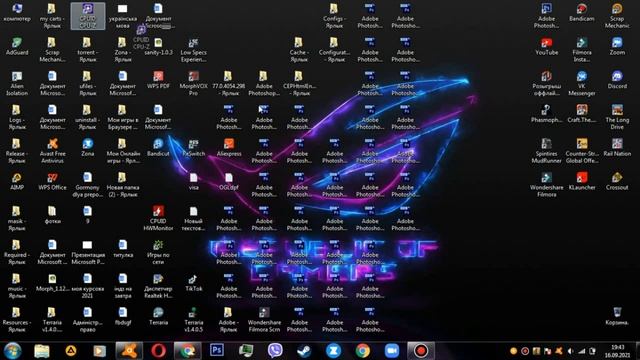Open the Avast icon in the taskbar
The width and height of the screenshot is (640, 360).
pos(129,351)
